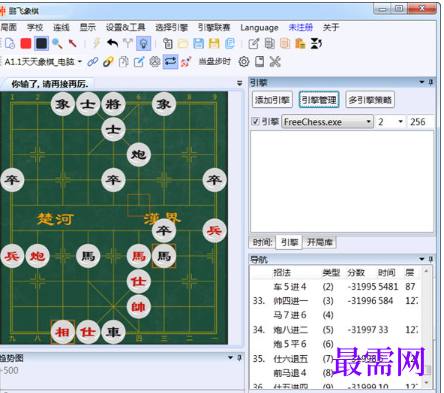444x393 pixels.
Task: Click the magnifier search icon
Action: 57,43
